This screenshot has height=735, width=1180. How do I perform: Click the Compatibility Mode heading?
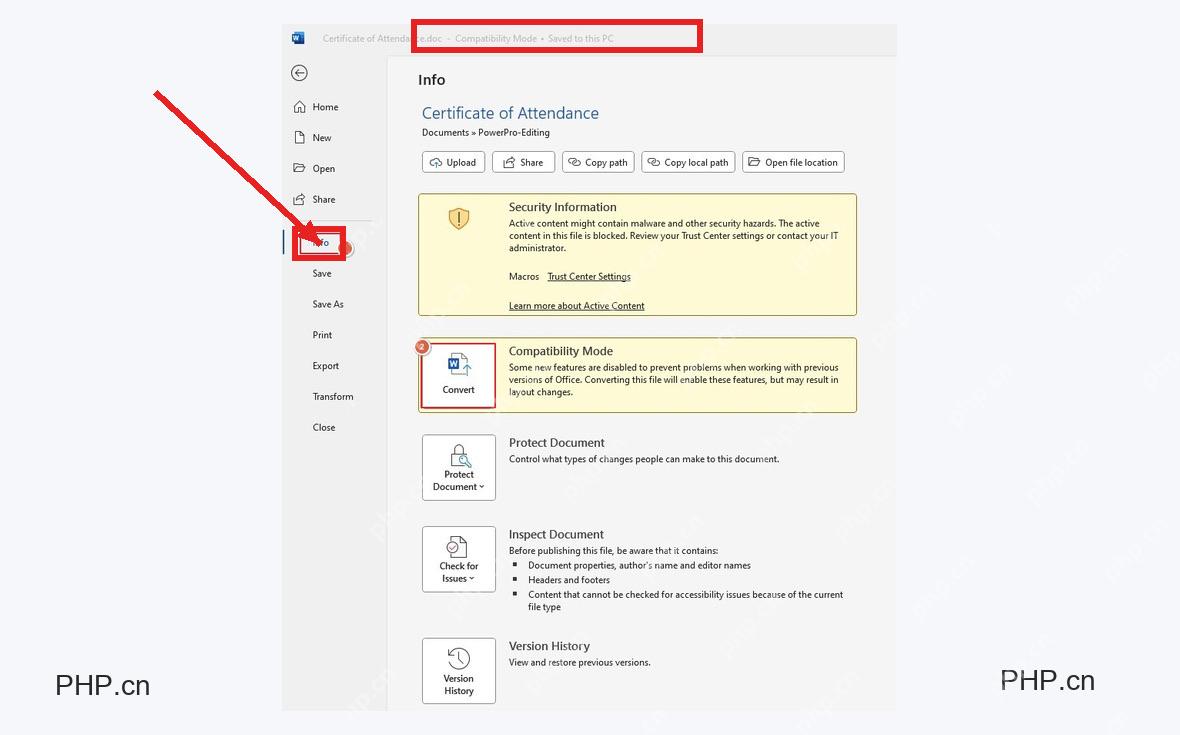561,351
